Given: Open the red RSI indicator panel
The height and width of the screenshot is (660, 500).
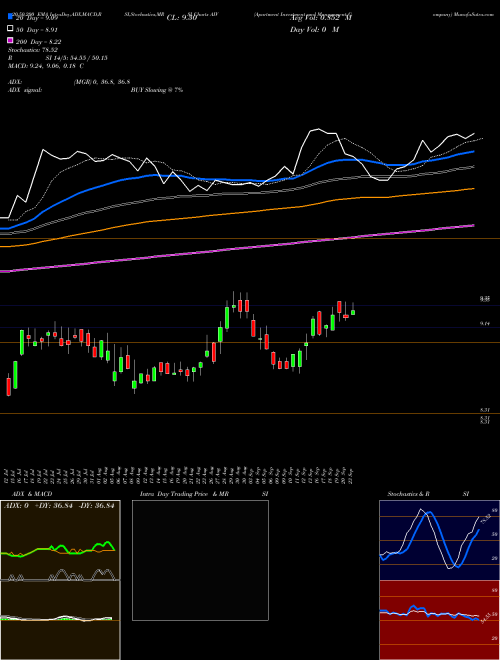Looking at the screenshot, I should tap(439, 620).
